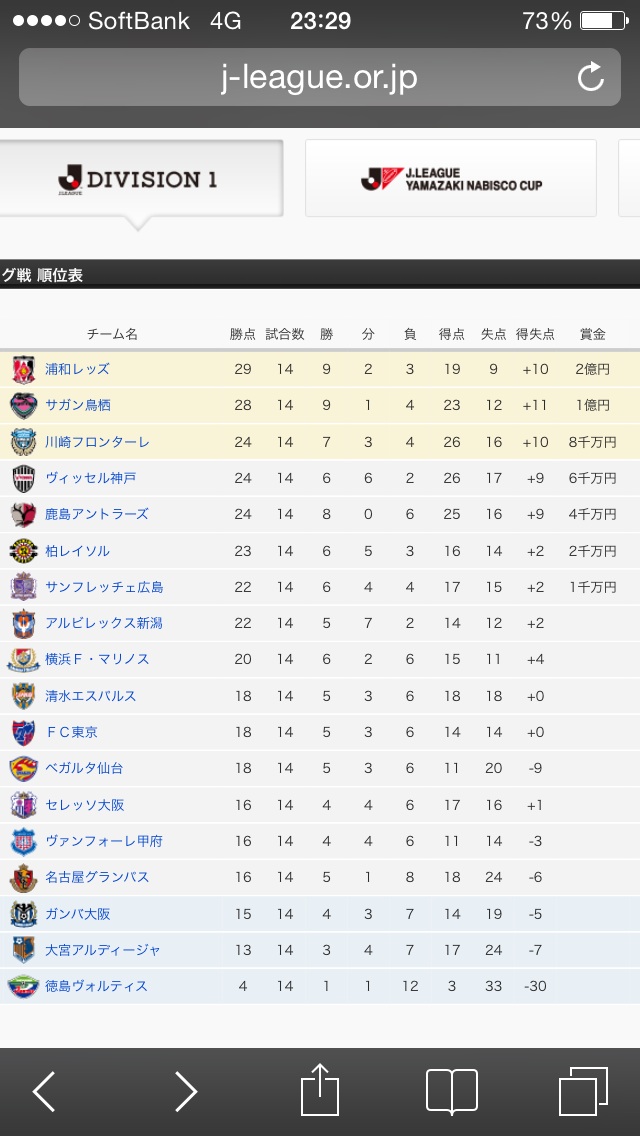Go back with the browser back arrow
The width and height of the screenshot is (640, 1136).
tap(44, 1092)
